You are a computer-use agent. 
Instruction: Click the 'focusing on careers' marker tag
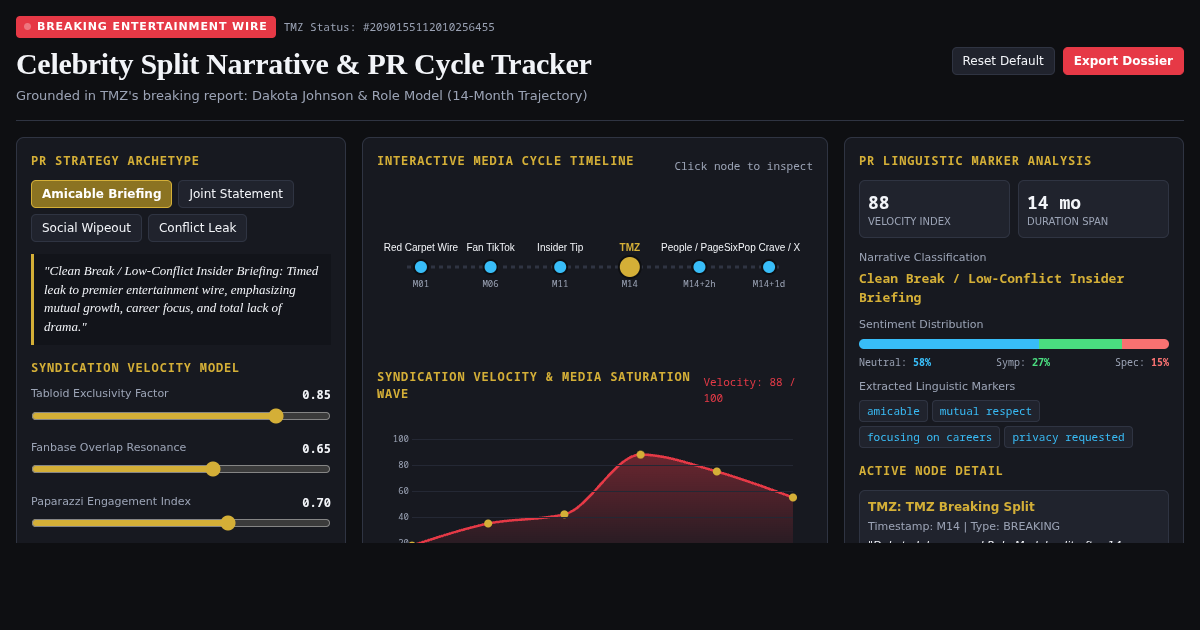tap(929, 437)
